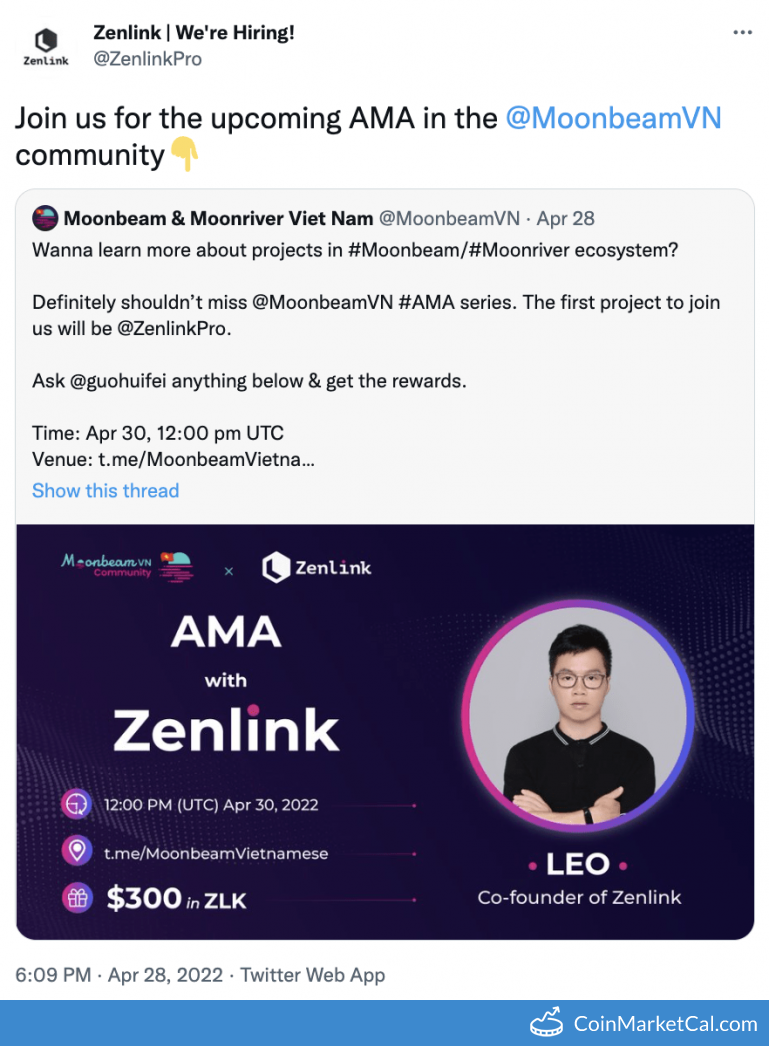This screenshot has height=1046, width=769.
Task: Click the gift icon beside $300 in ZLK
Action: pyautogui.click(x=77, y=897)
